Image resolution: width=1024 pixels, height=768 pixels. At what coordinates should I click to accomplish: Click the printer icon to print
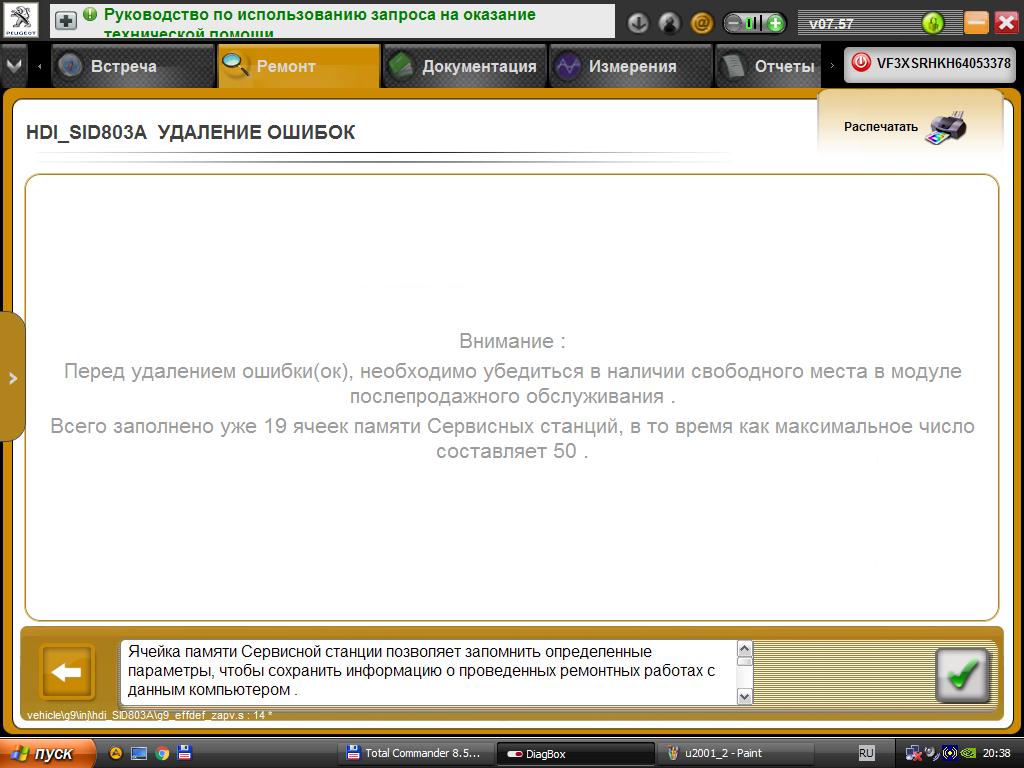point(946,127)
